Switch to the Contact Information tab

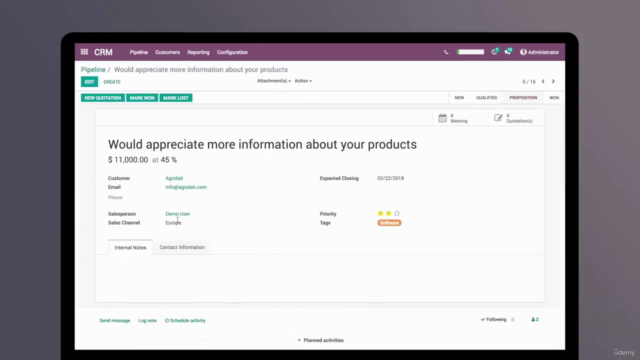click(x=182, y=247)
